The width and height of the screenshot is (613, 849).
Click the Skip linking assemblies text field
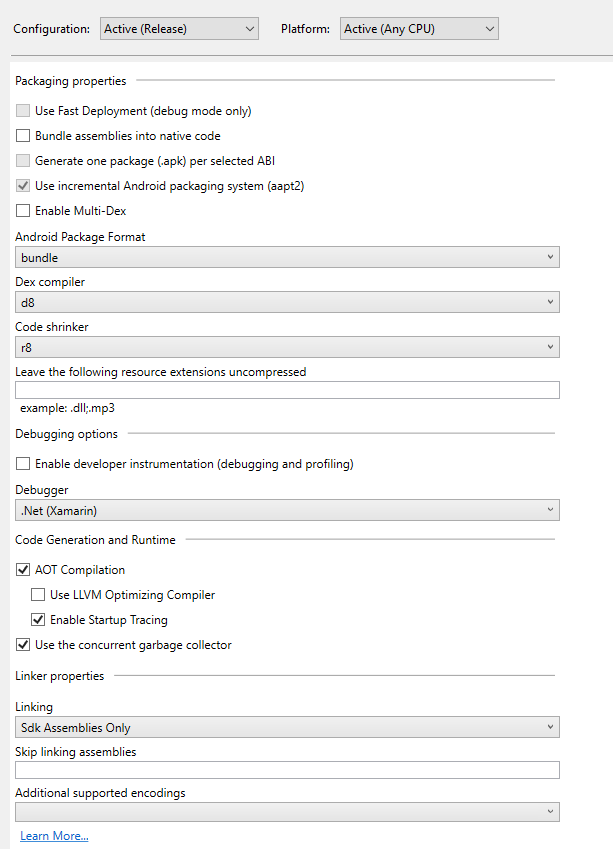point(287,770)
